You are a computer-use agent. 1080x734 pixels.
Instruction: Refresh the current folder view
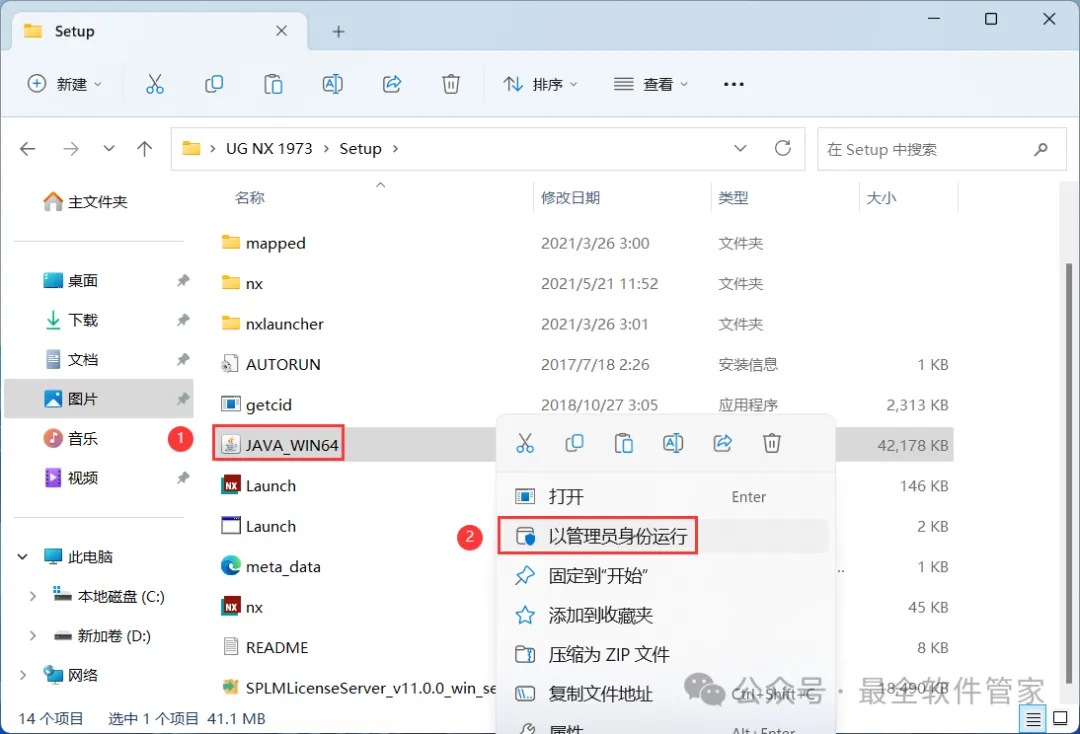pyautogui.click(x=782, y=148)
